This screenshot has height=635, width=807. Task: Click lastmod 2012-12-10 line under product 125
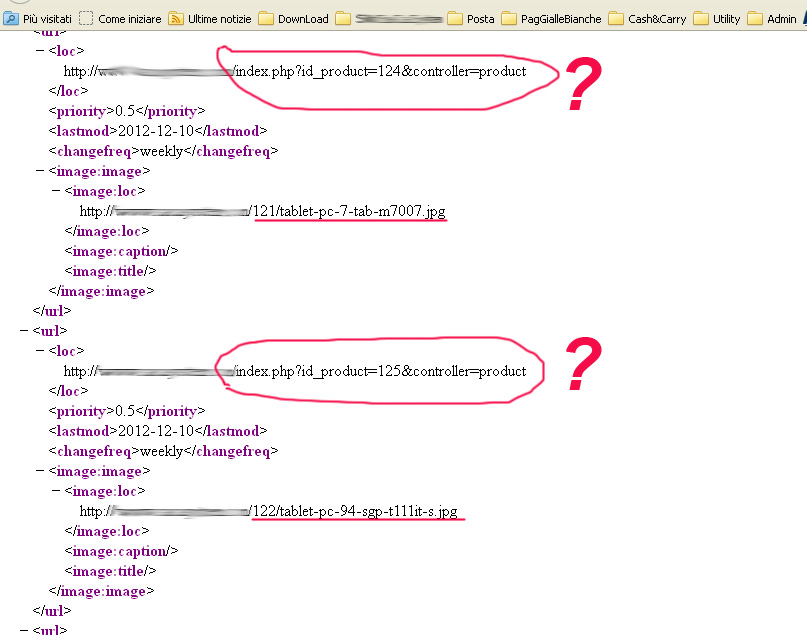(x=158, y=431)
